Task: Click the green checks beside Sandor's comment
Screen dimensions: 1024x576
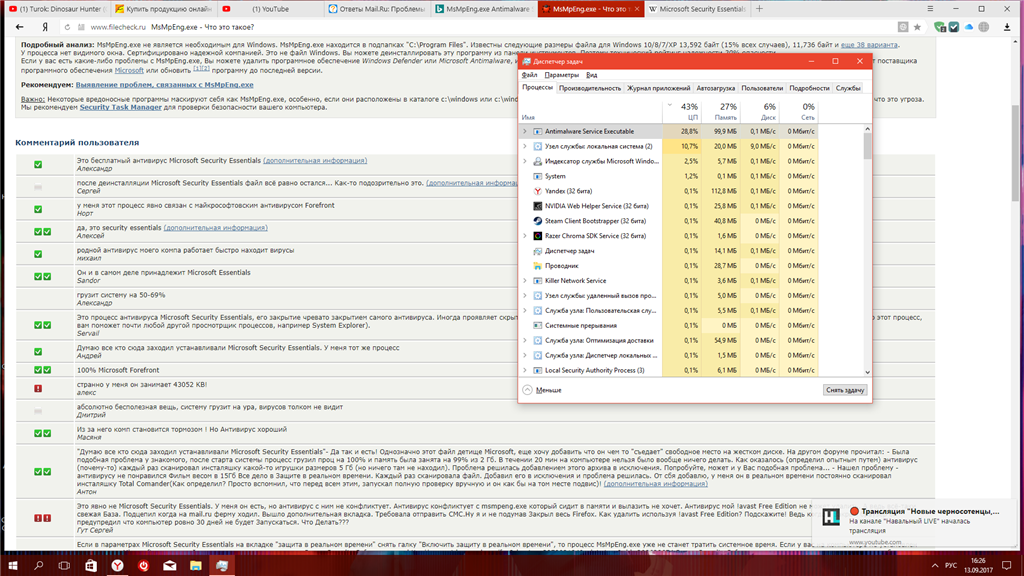Action: pyautogui.click(x=42, y=277)
